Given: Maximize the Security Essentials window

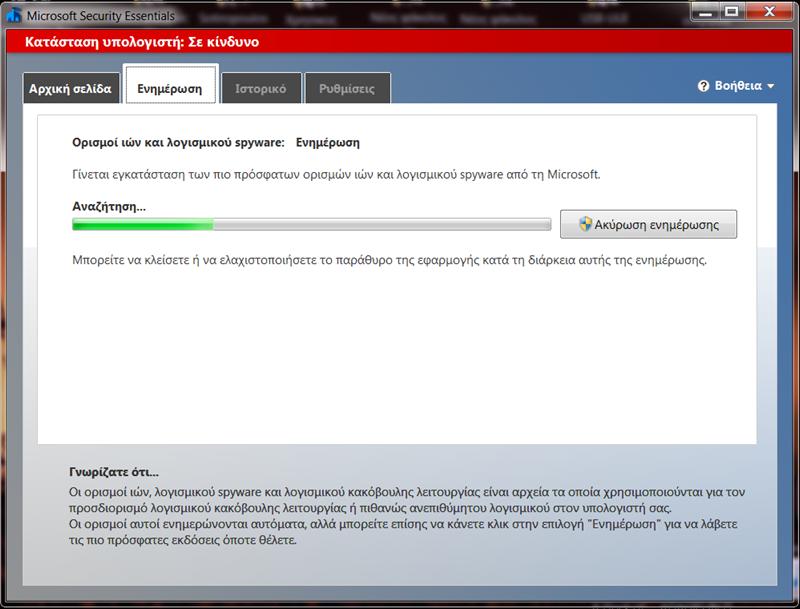Looking at the screenshot, I should click(732, 12).
